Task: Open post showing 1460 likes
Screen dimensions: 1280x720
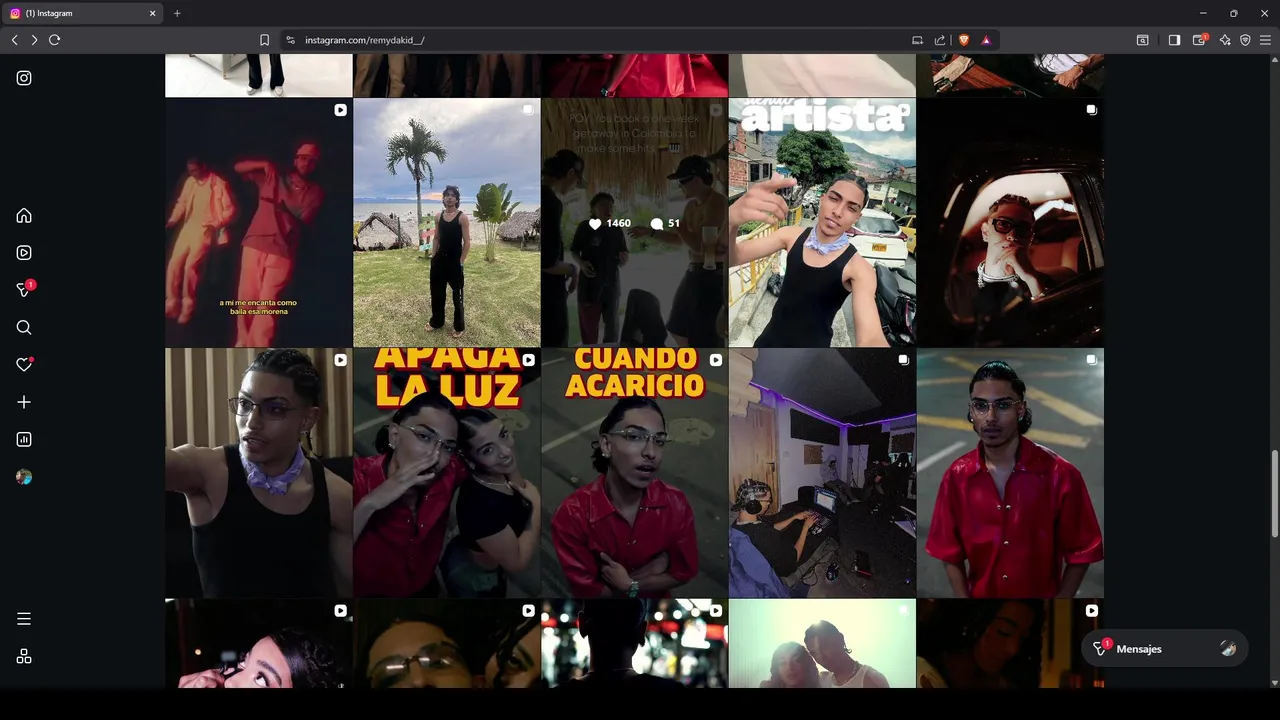Action: pos(635,222)
